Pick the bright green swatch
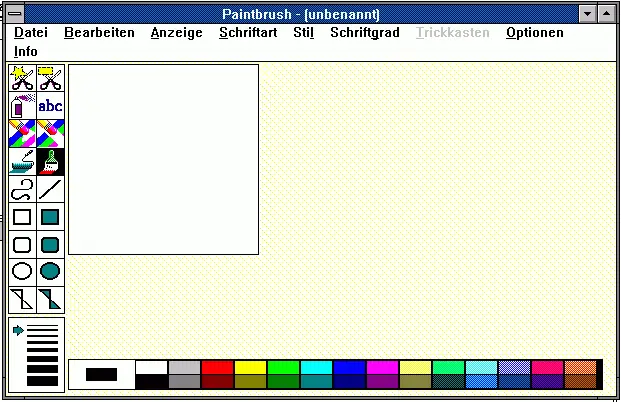 coord(284,367)
